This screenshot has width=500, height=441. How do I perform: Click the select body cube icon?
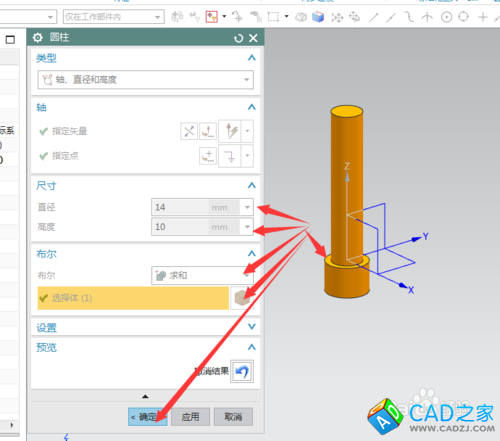click(x=242, y=298)
